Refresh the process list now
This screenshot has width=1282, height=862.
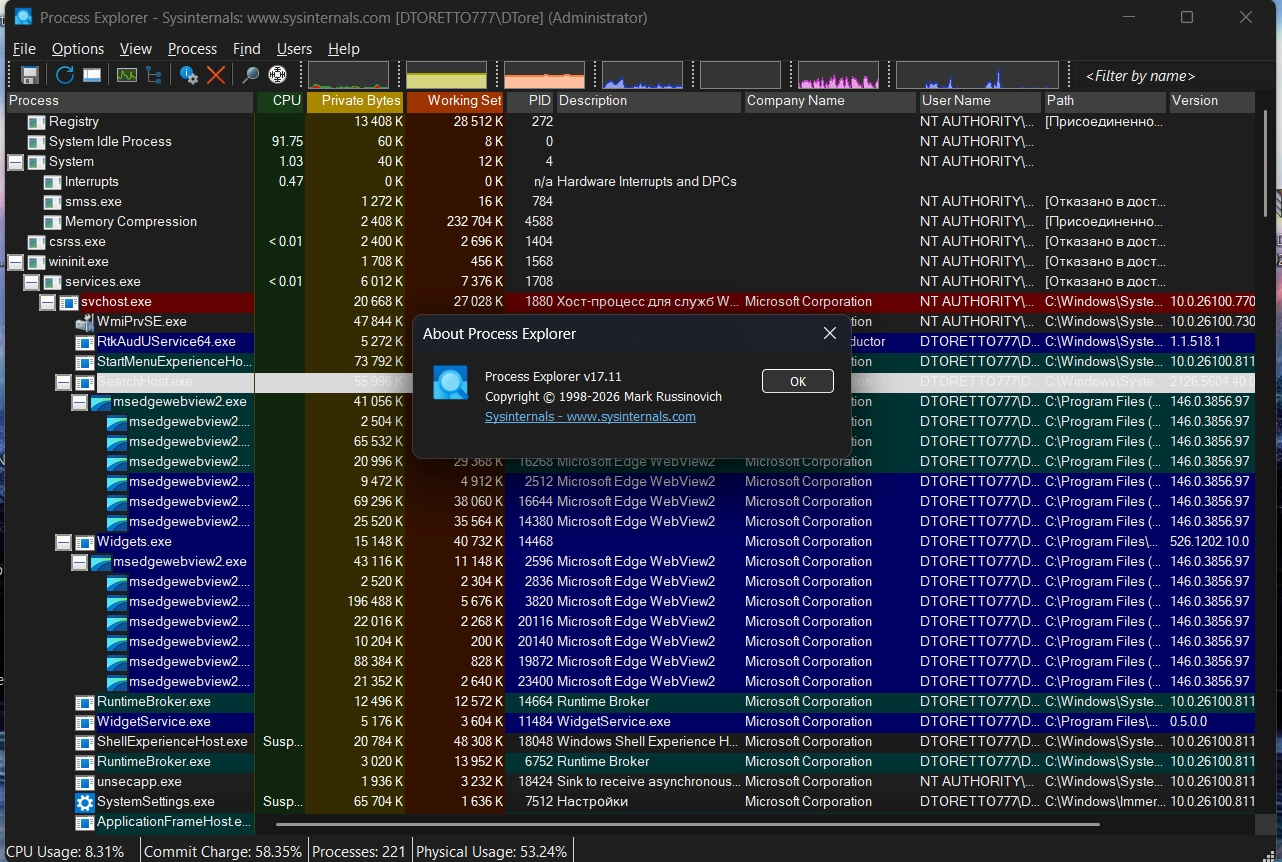[x=65, y=75]
